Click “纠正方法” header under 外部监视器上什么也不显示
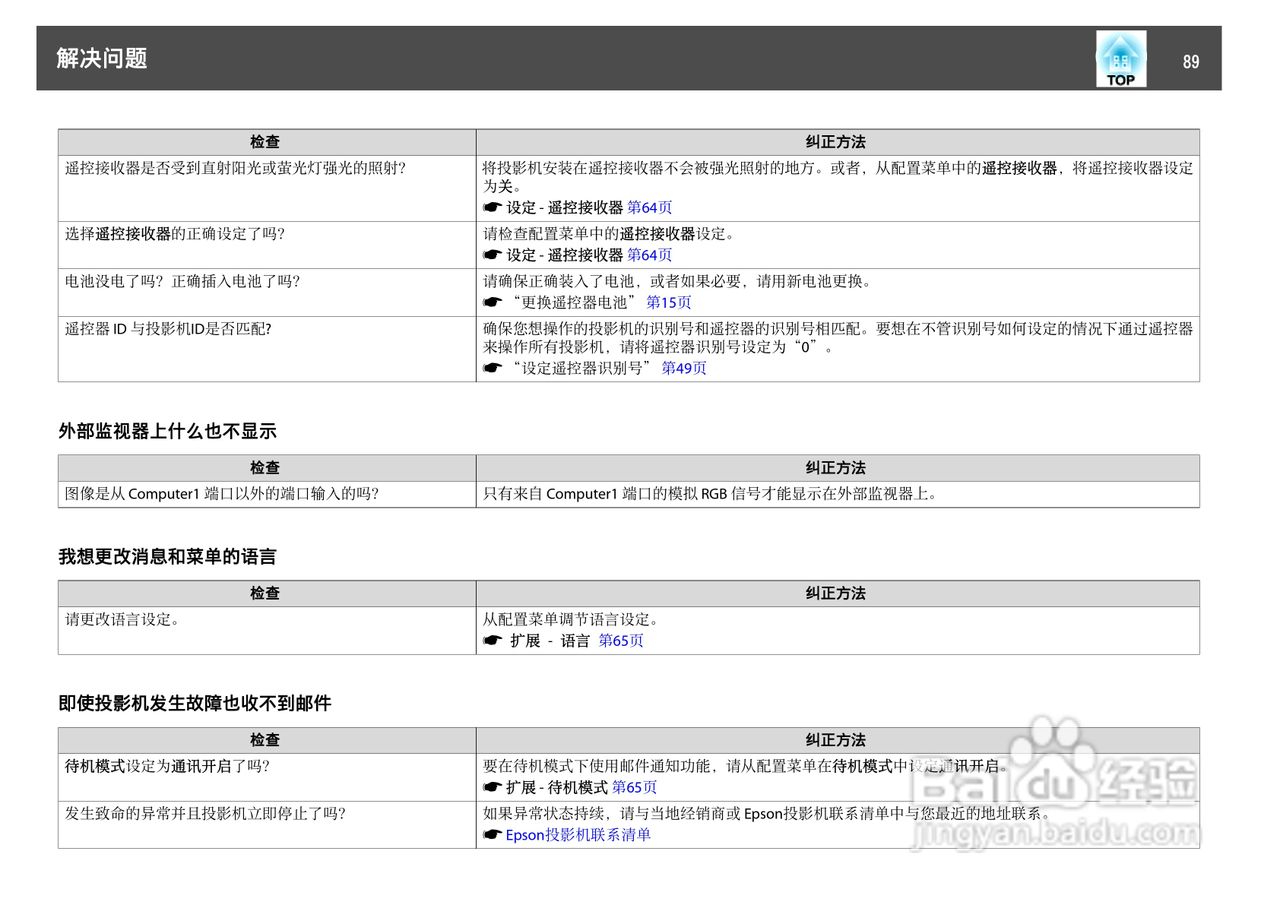This screenshot has height=905, width=1280. pos(837,468)
